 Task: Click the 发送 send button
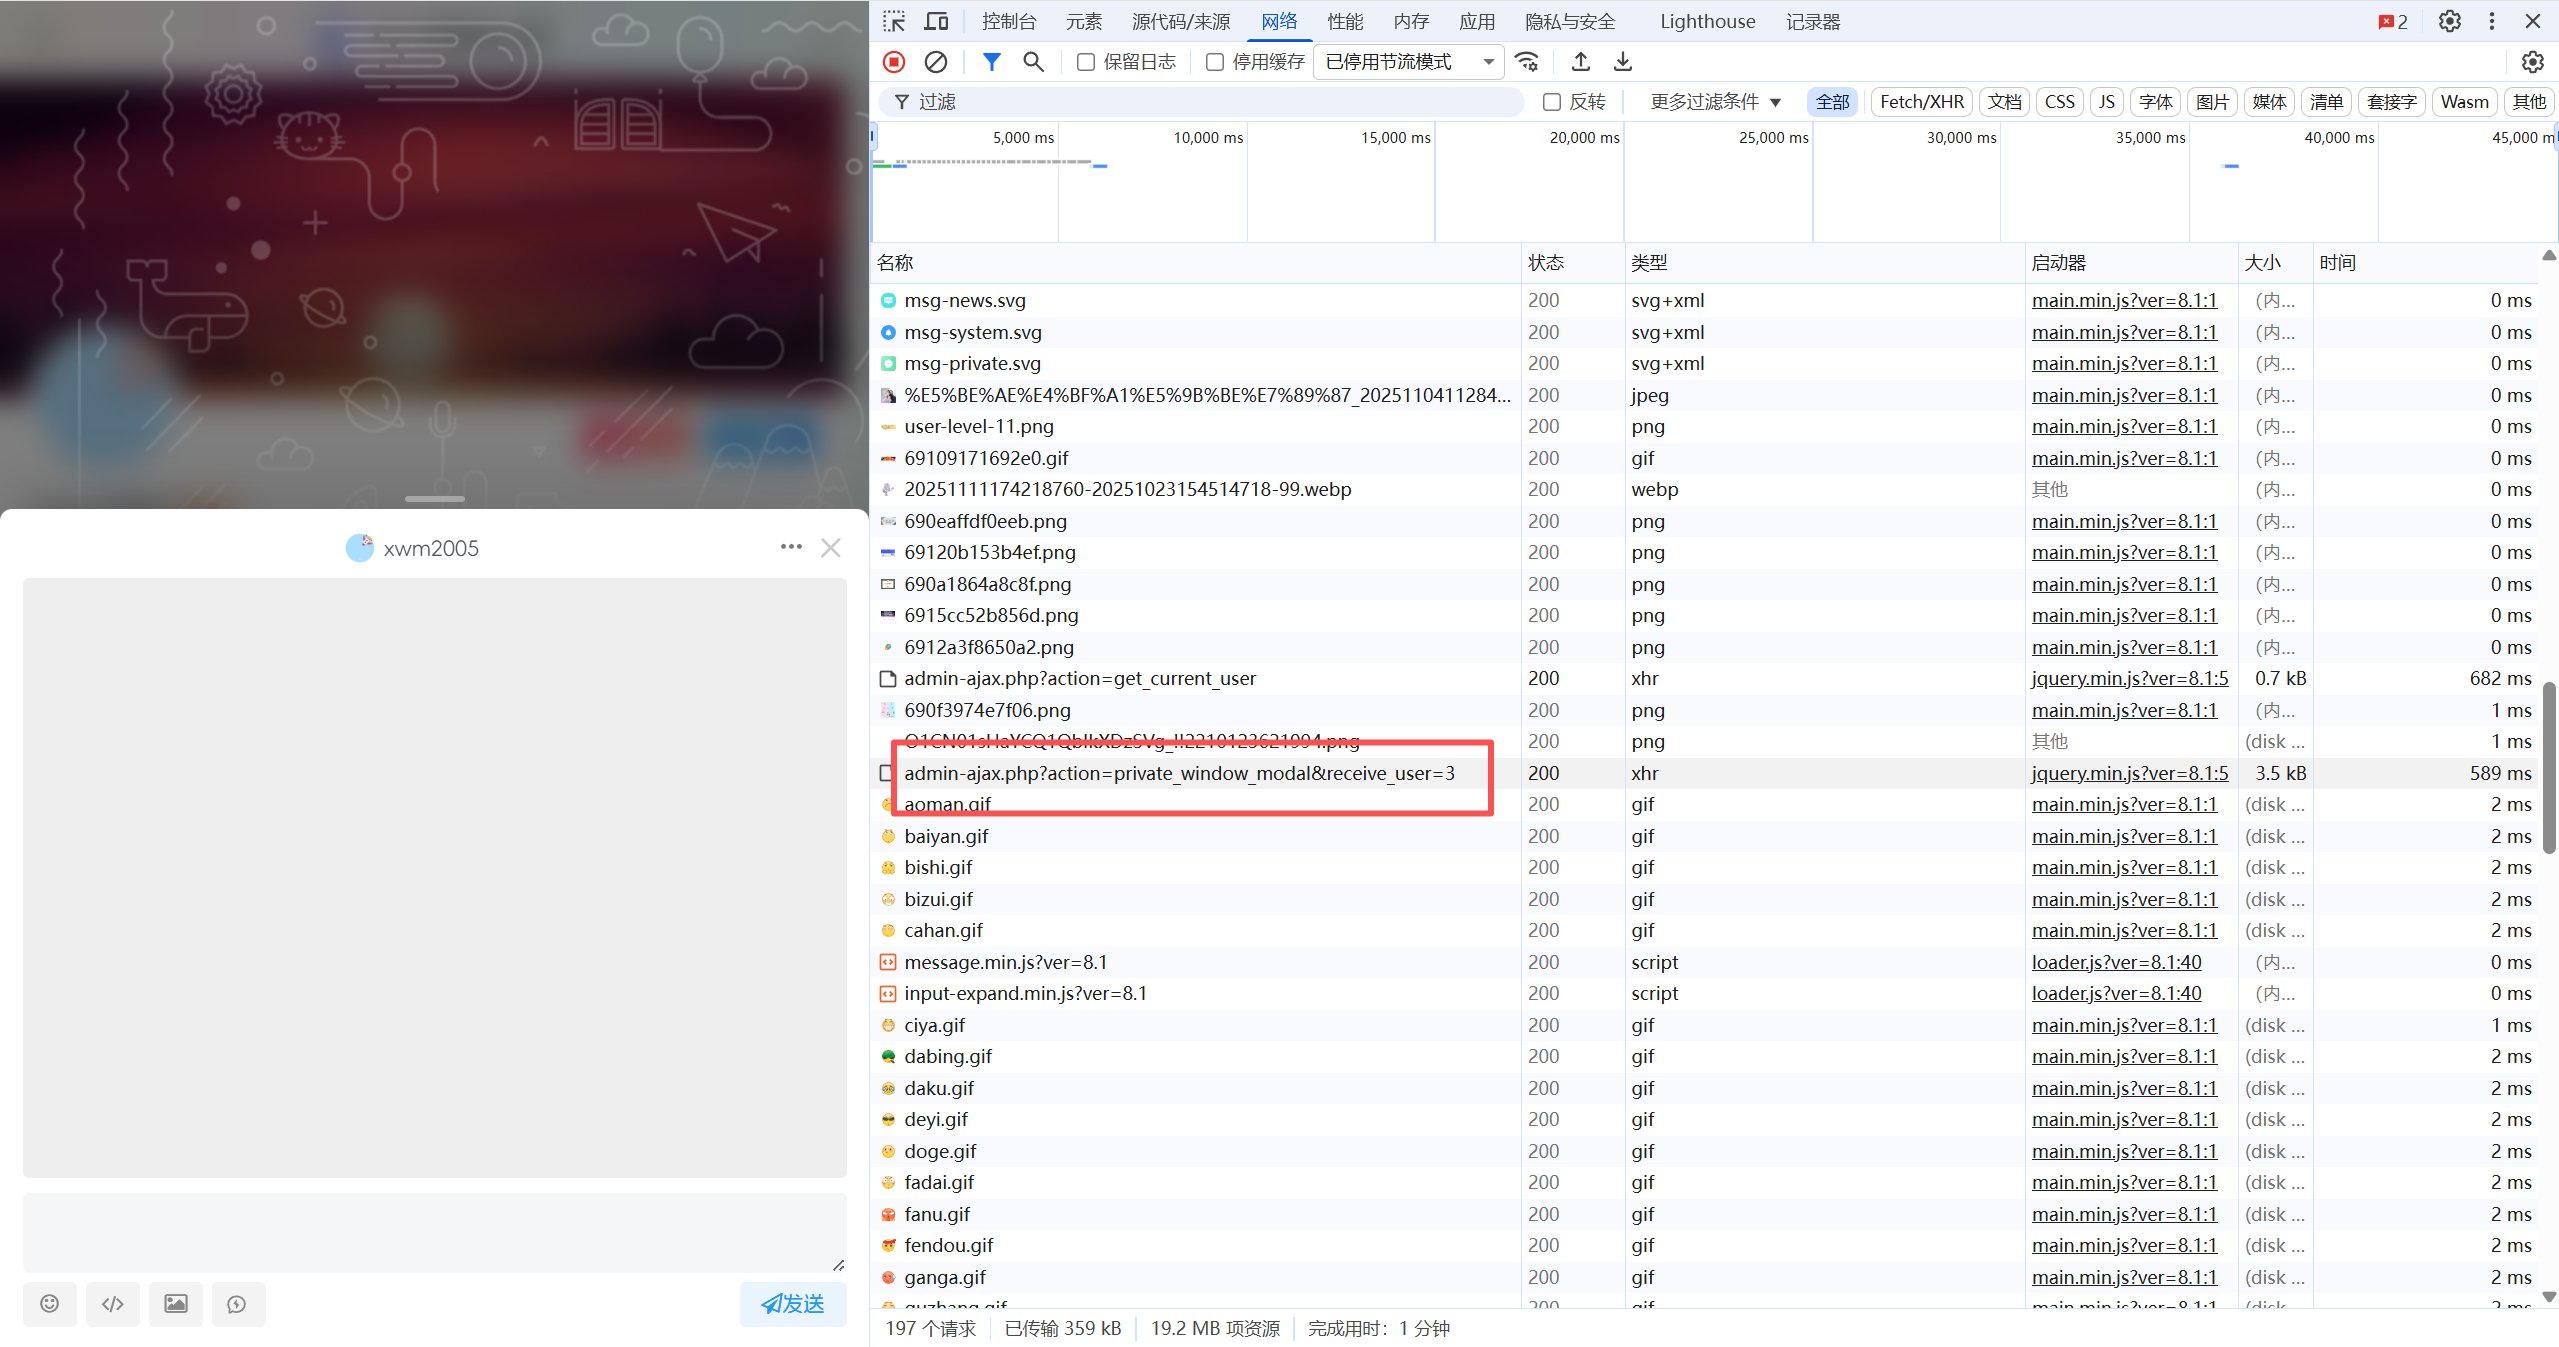click(x=793, y=1303)
